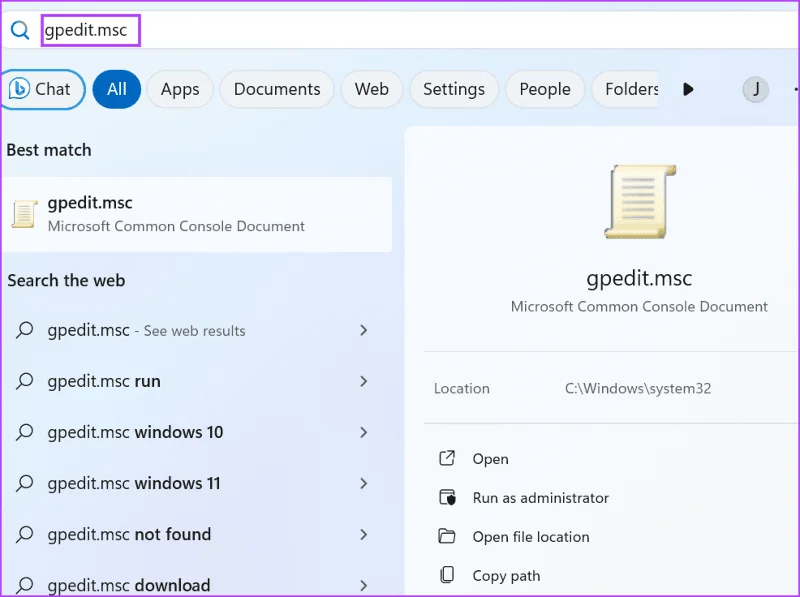This screenshot has height=597, width=800.
Task: Switch to the Folders filter tab
Action: [626, 89]
